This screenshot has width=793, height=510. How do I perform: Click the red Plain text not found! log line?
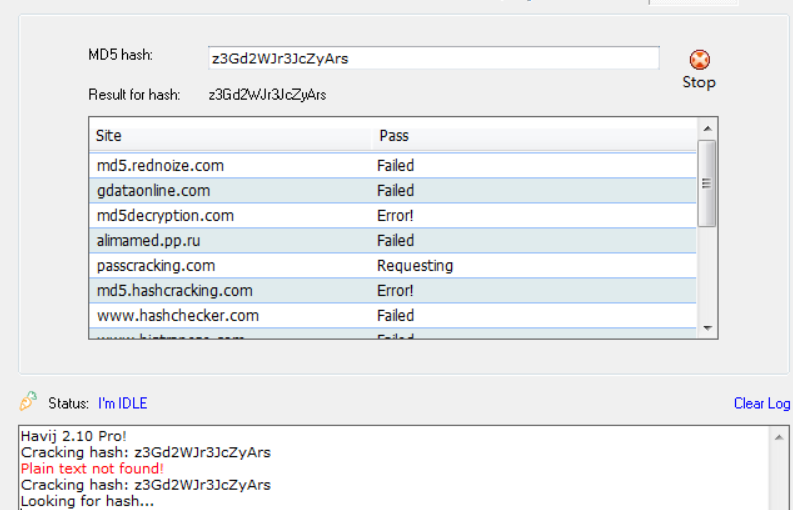point(92,469)
